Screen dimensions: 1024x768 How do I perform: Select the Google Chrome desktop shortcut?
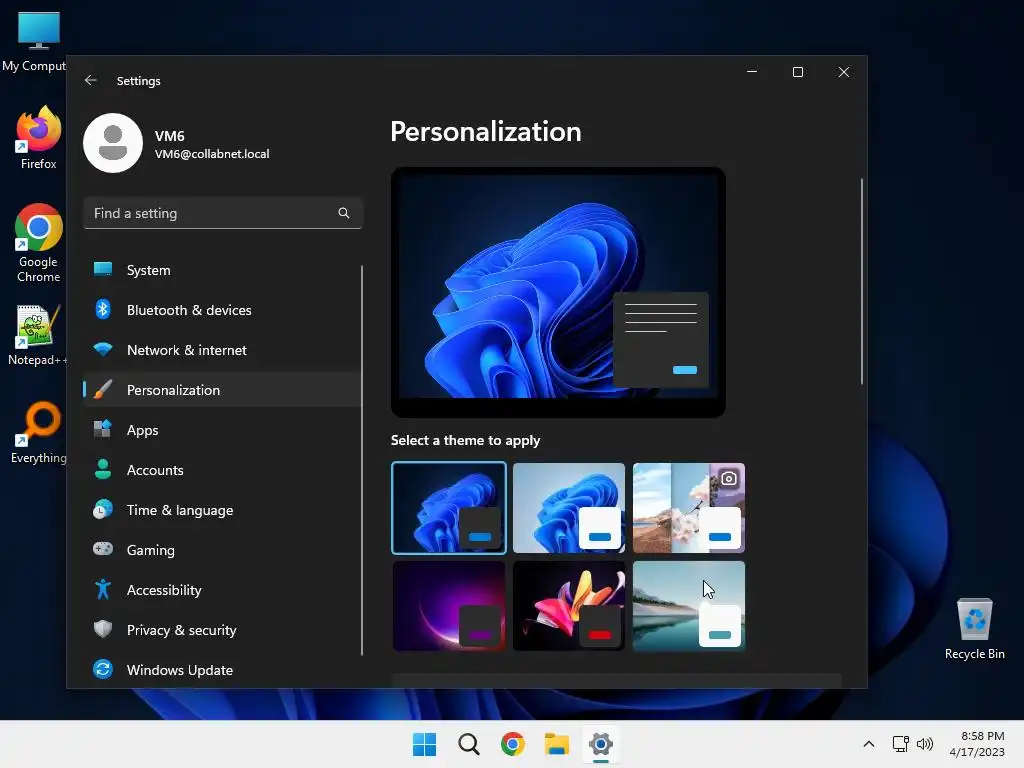tap(38, 243)
